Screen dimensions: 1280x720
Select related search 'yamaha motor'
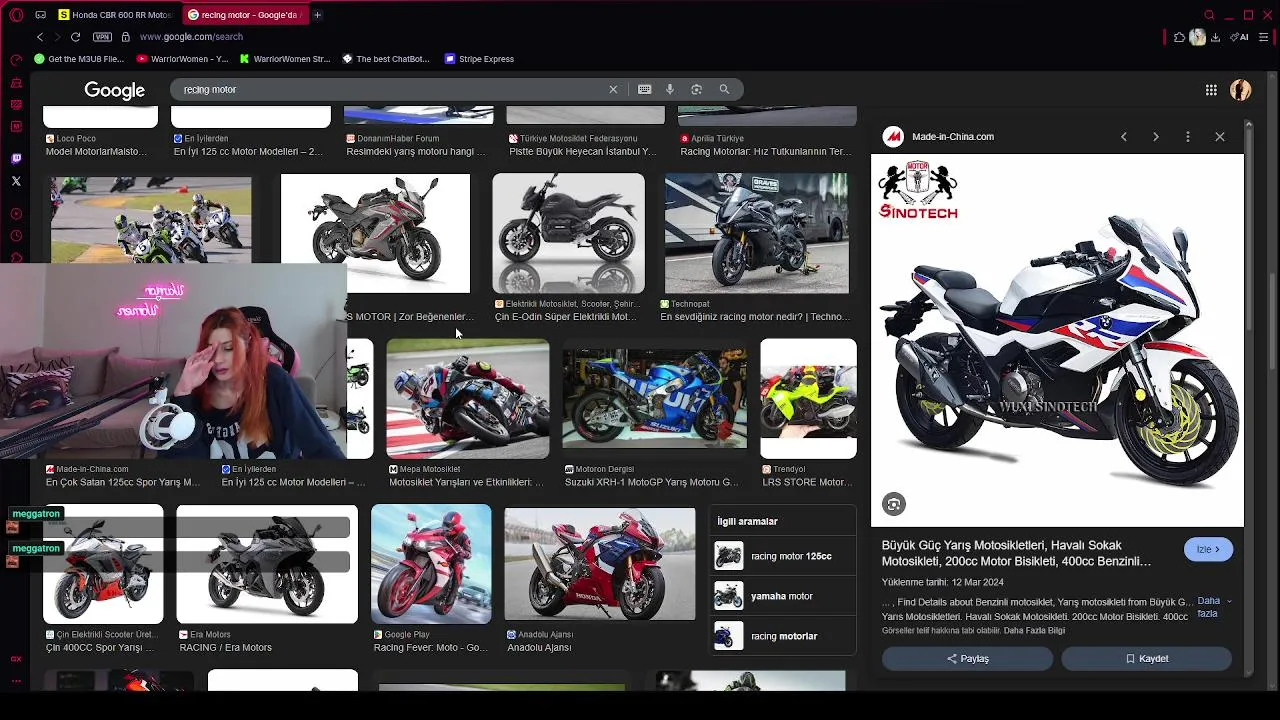[x=783, y=596]
